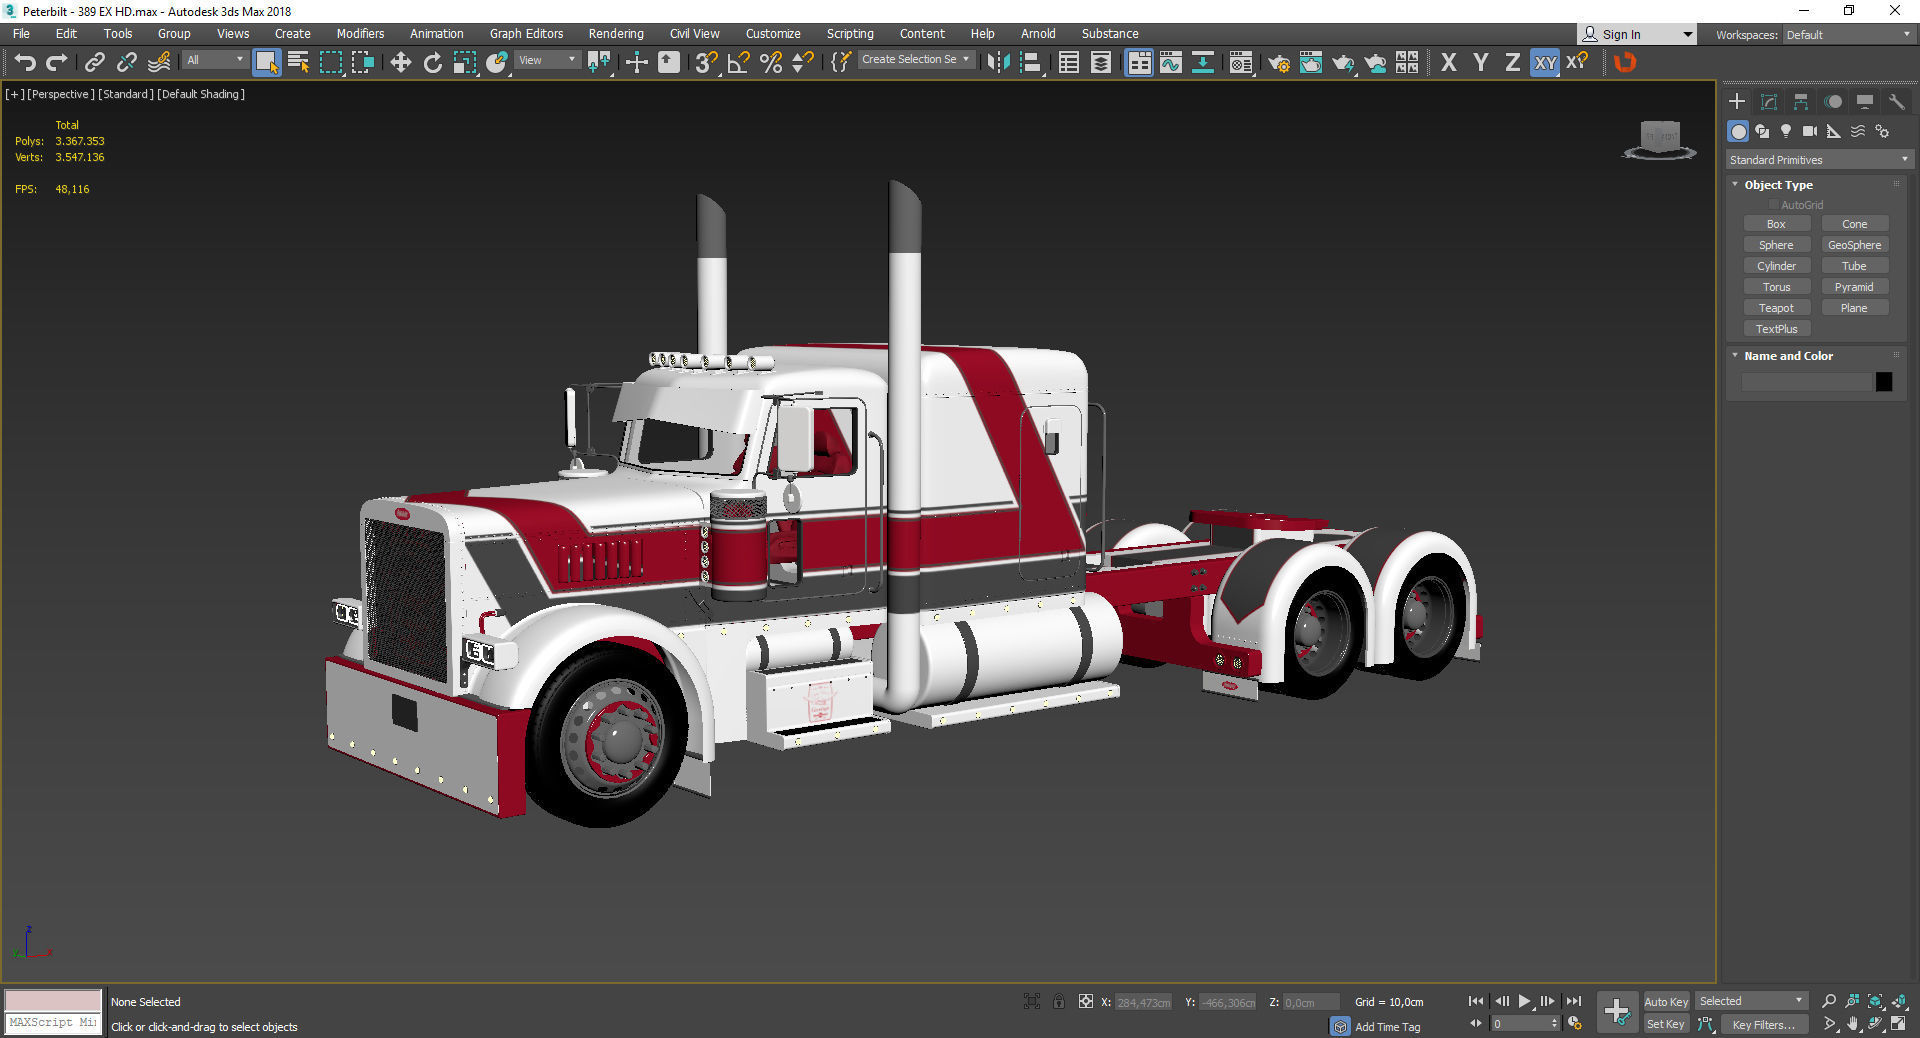Toggle Spinner Snap button
Screen dimensions: 1920x1038
pyautogui.click(x=802, y=62)
